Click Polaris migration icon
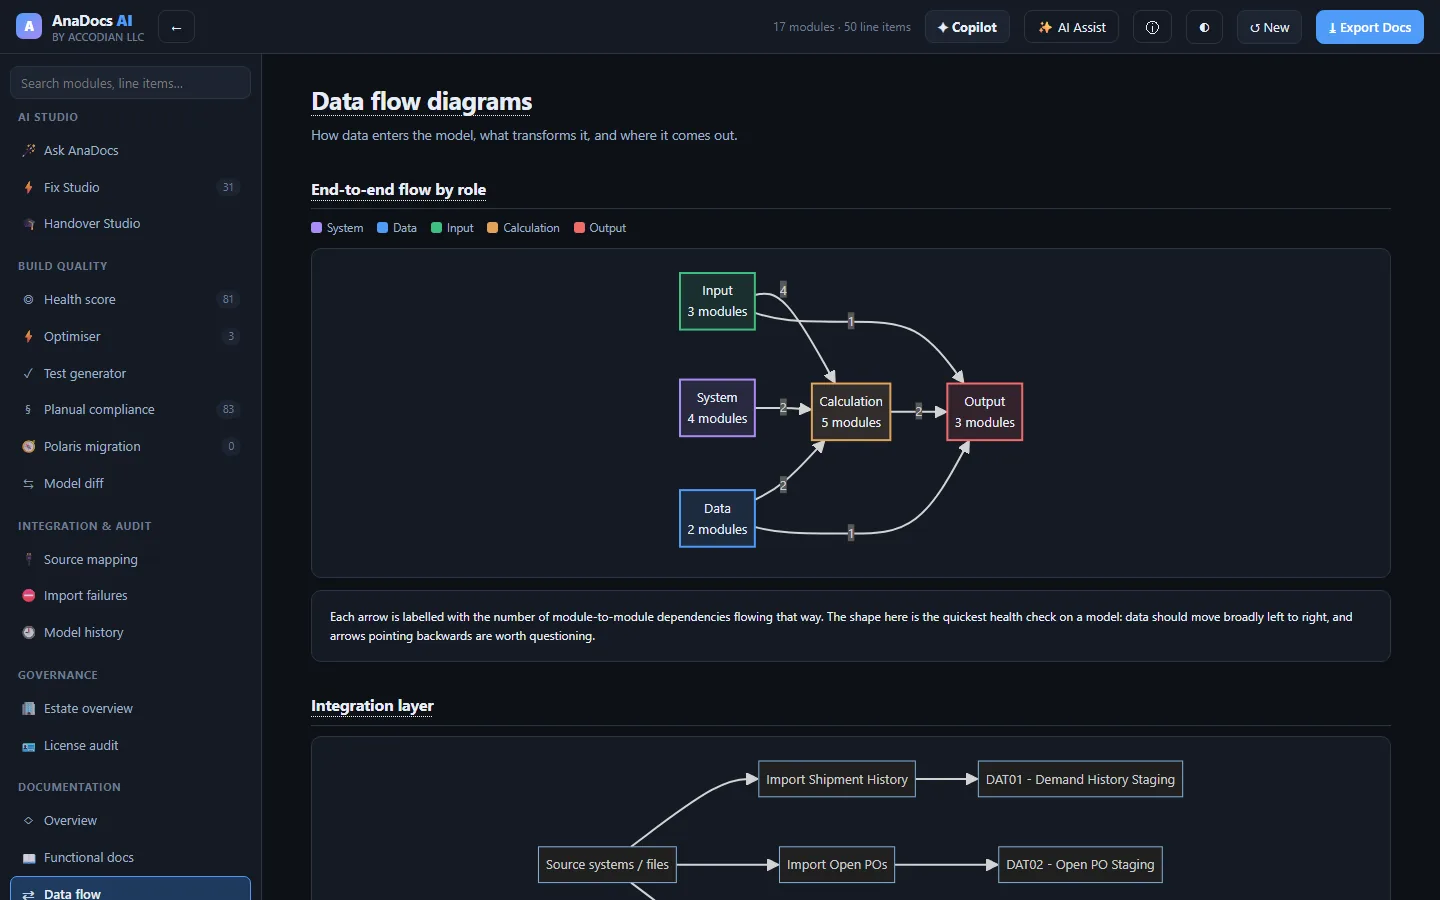This screenshot has height=900, width=1440. coord(29,447)
